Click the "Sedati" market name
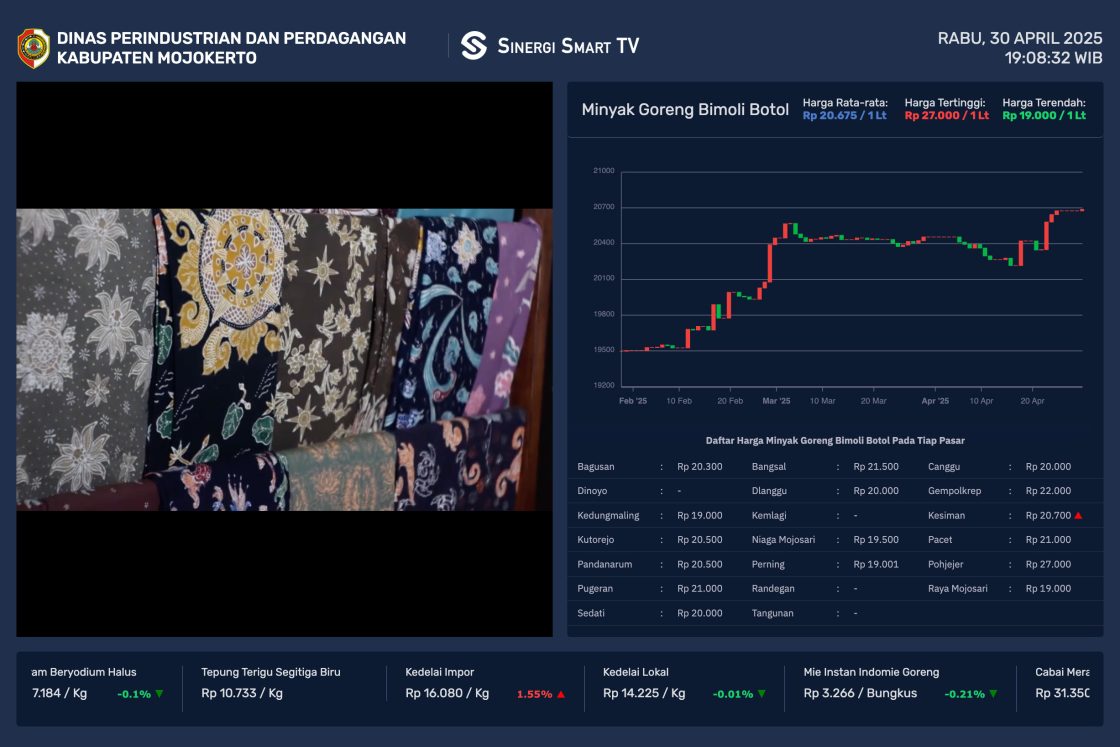The image size is (1120, 747). (x=591, y=613)
